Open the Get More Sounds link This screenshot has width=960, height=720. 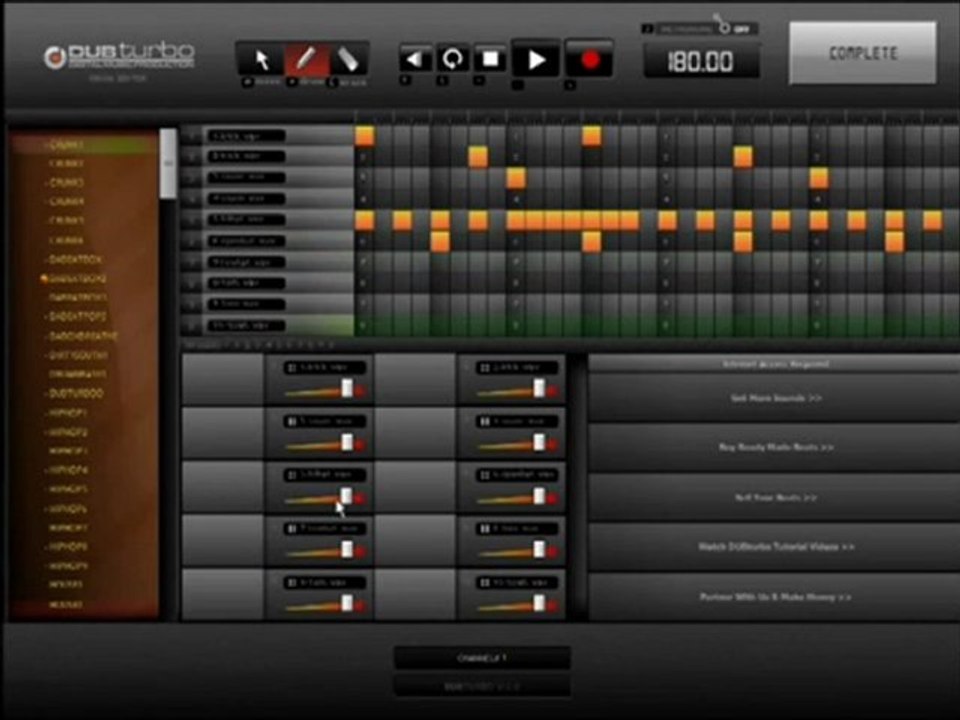(x=775, y=398)
